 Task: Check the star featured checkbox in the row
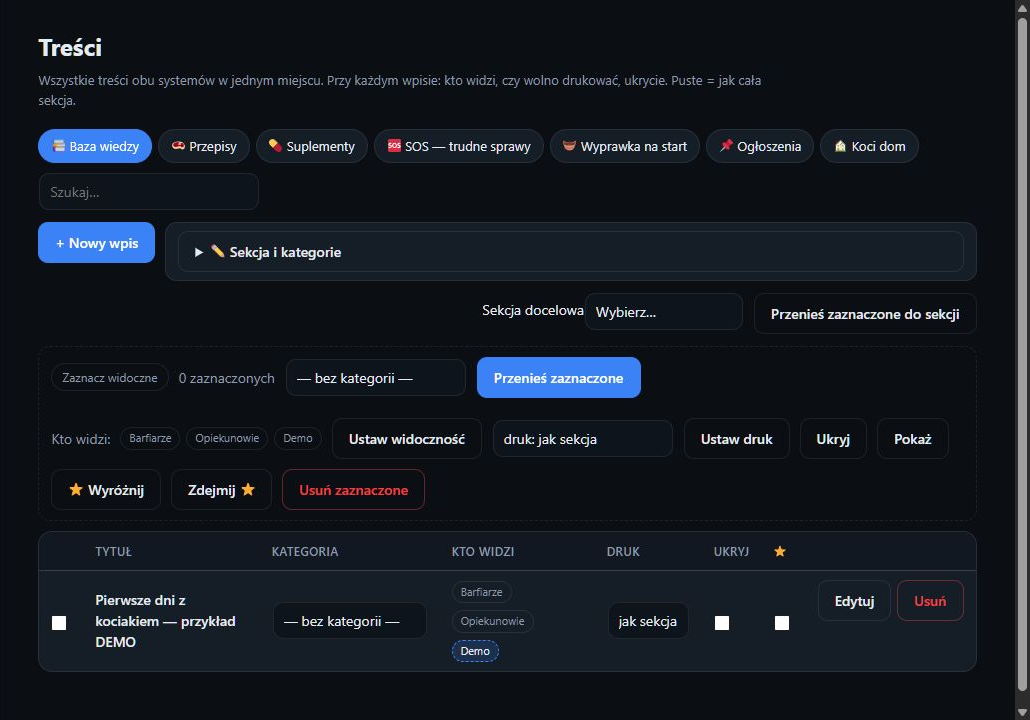[782, 623]
